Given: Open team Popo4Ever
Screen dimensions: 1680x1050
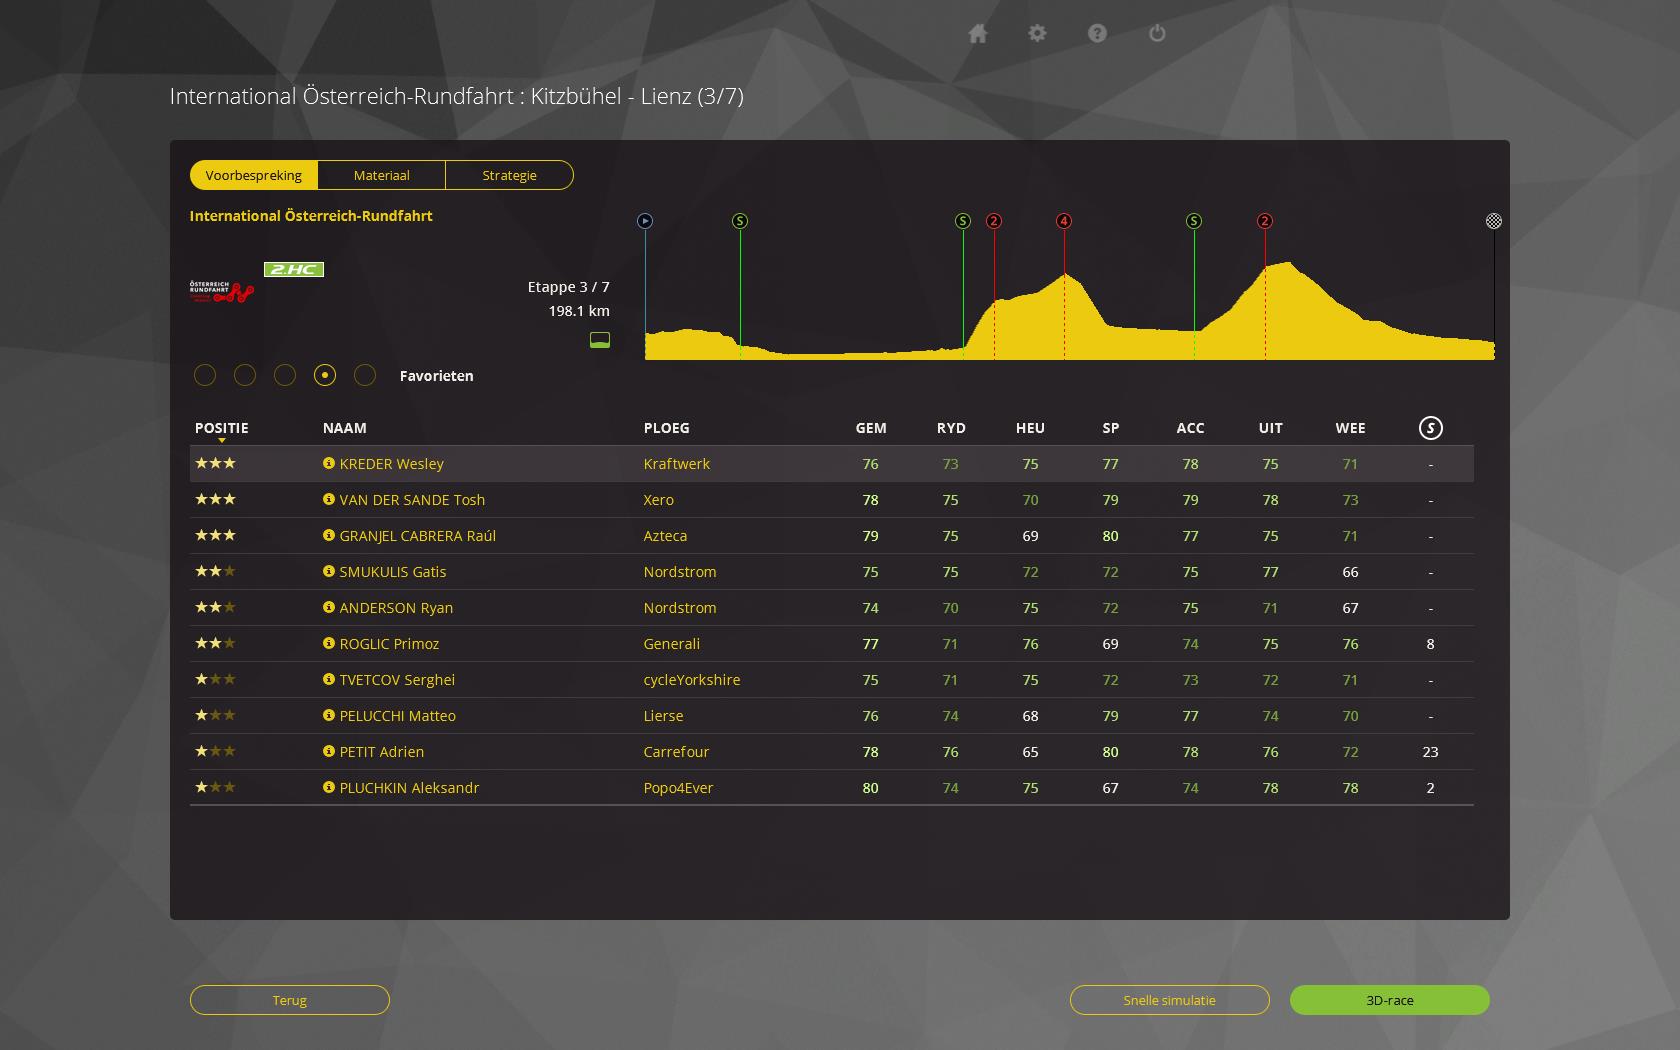Looking at the screenshot, I should [678, 788].
